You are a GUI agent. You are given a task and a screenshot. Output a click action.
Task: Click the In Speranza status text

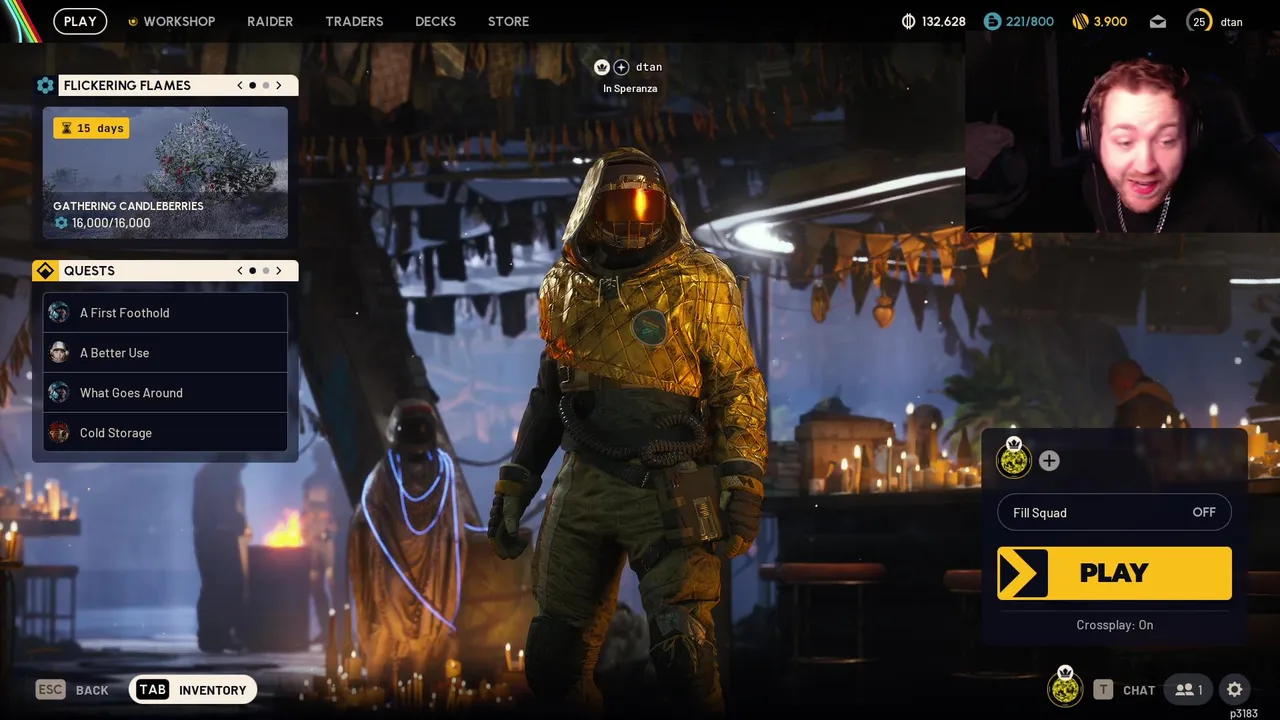coord(630,89)
